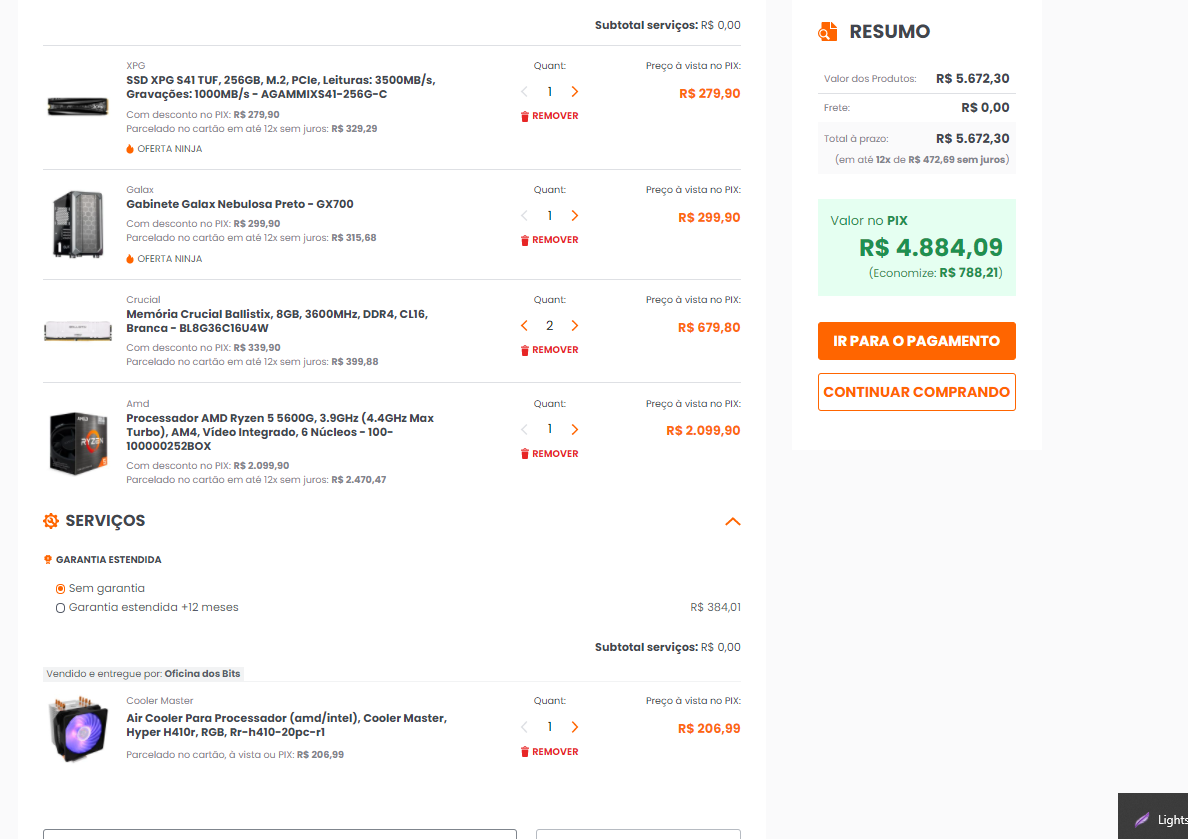
Task: Click the Crucial brand label
Action: click(143, 300)
